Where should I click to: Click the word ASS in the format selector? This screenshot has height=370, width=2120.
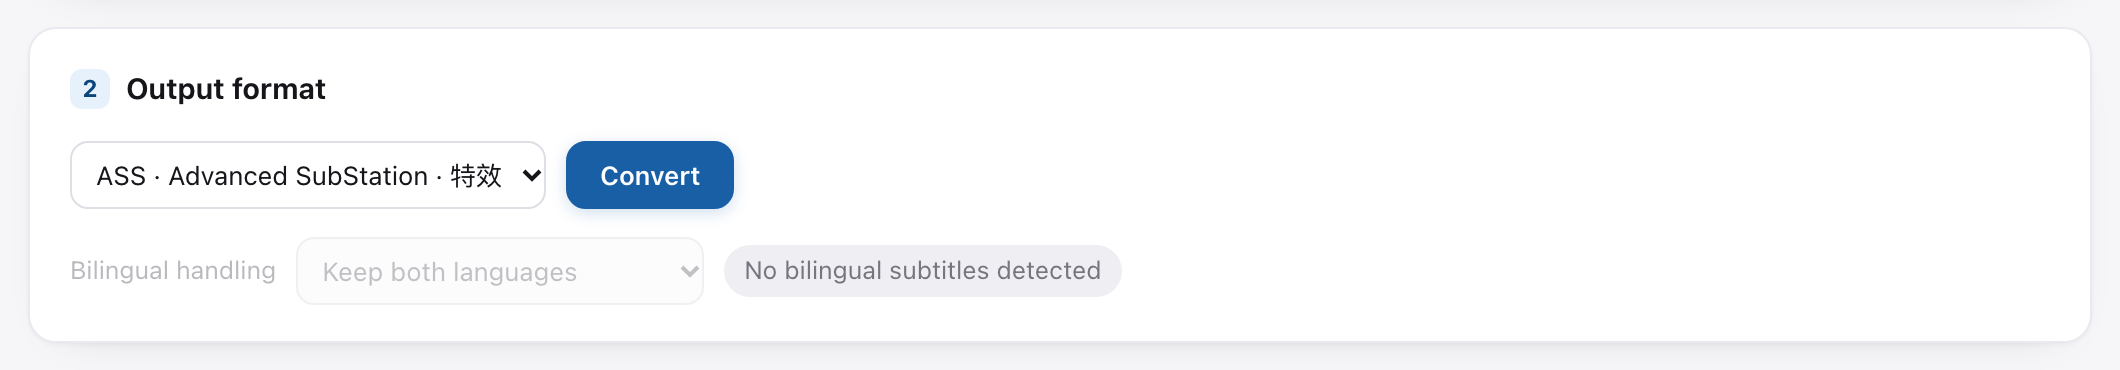click(121, 176)
